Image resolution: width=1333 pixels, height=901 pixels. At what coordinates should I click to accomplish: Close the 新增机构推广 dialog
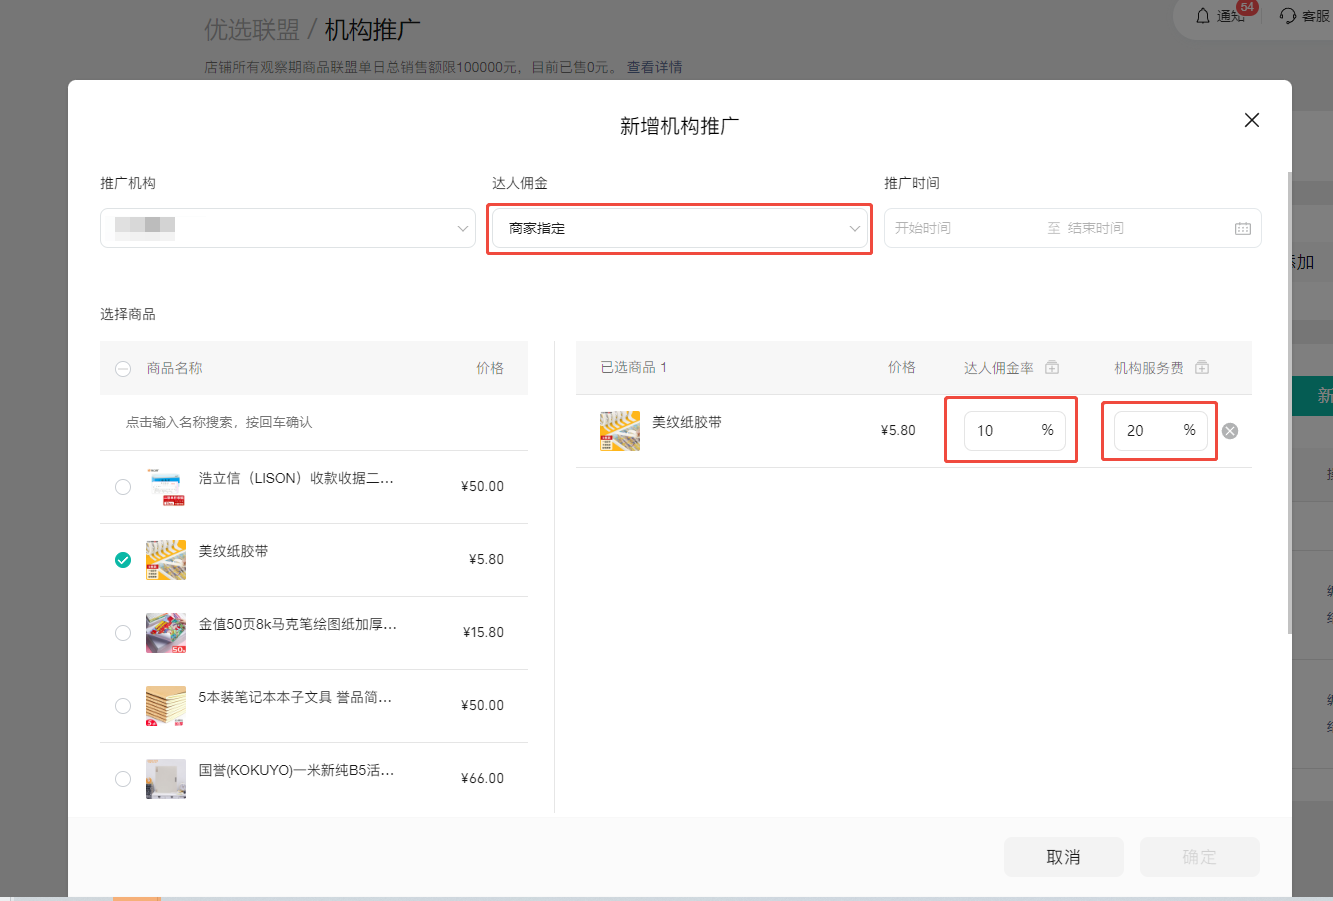[1251, 120]
